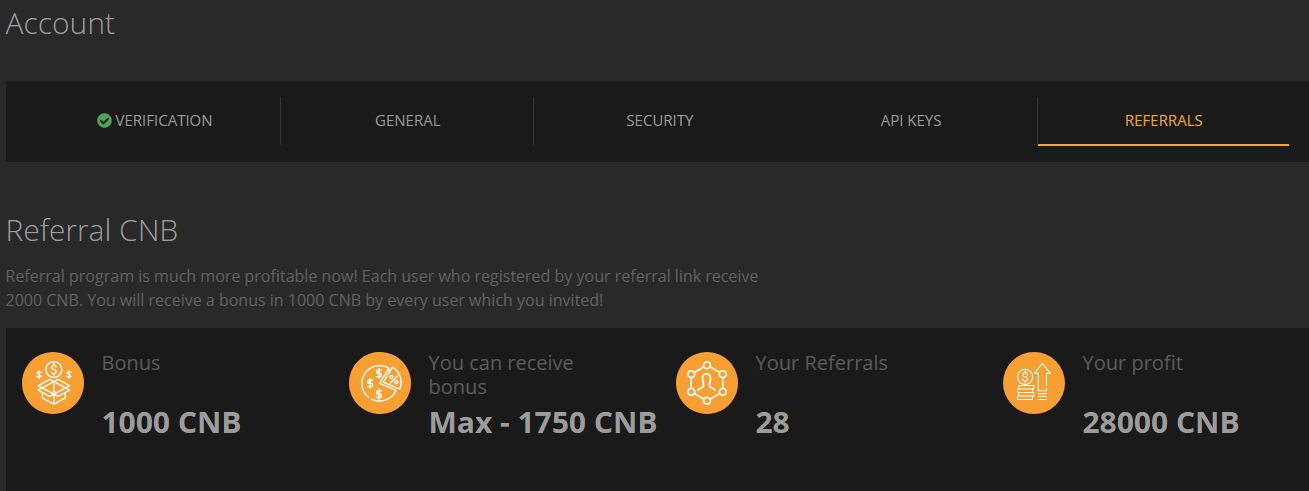Click the 1000 CNB bonus value
The image size is (1309, 491).
coord(172,423)
